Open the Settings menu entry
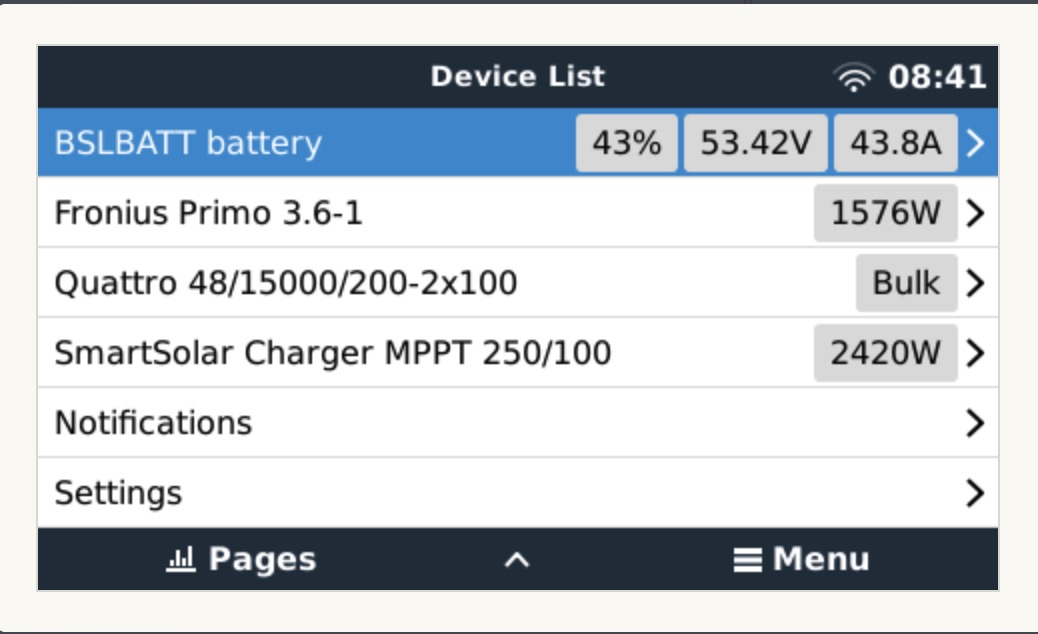Screen dimensions: 1038x634 click(118, 493)
